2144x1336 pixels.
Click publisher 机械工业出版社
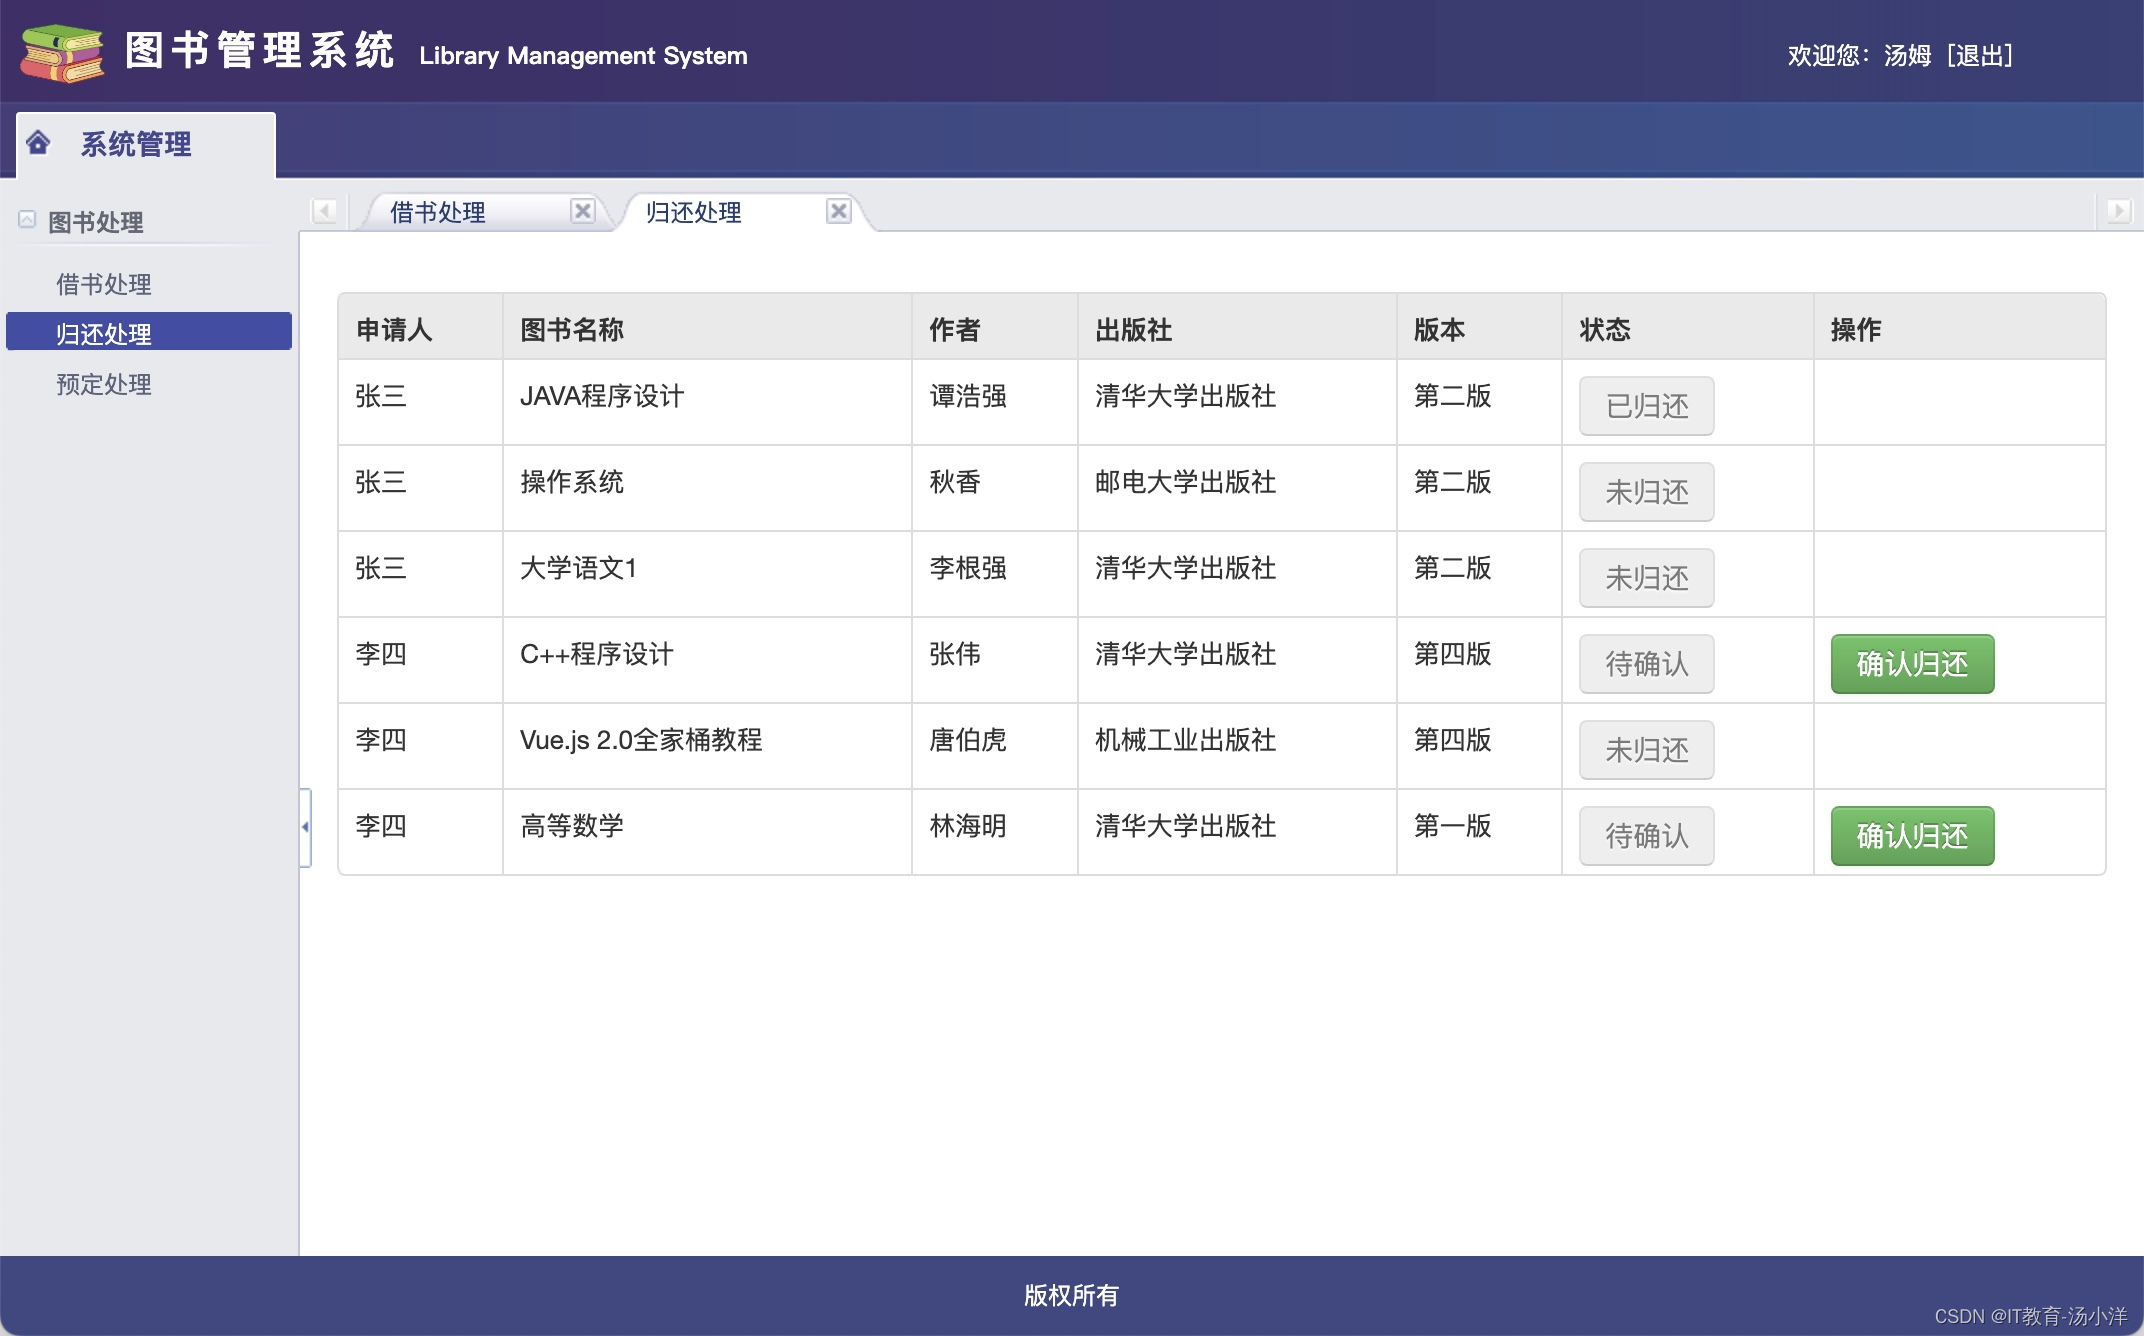1186,740
